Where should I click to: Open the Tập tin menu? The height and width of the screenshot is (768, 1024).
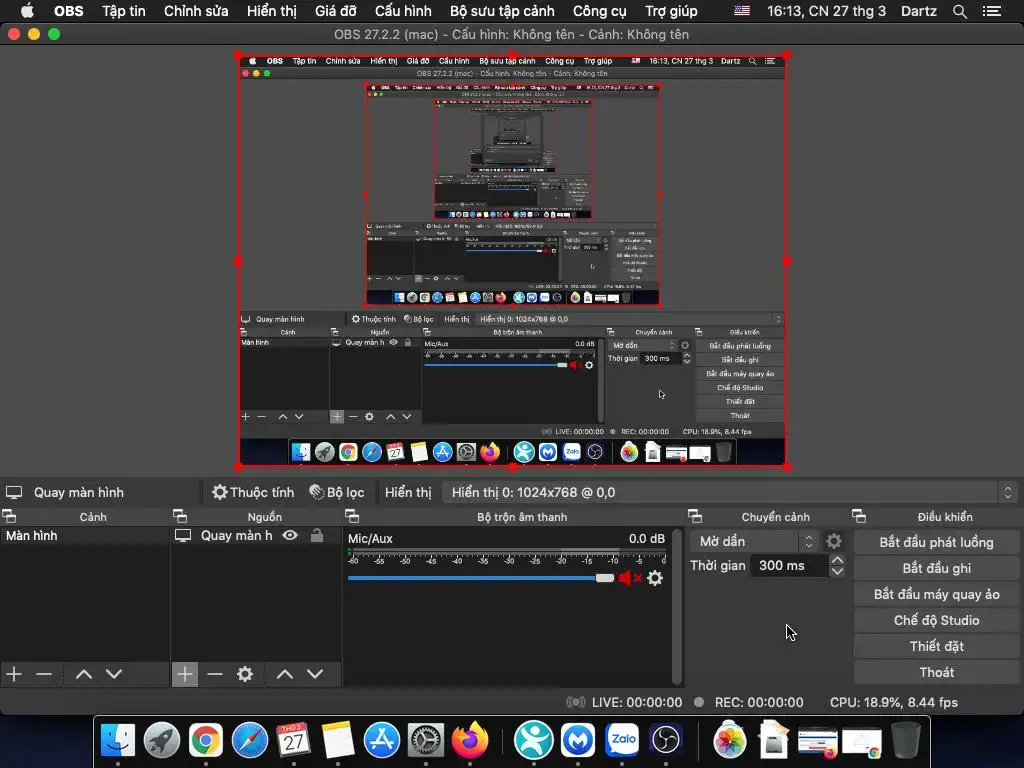pyautogui.click(x=123, y=11)
